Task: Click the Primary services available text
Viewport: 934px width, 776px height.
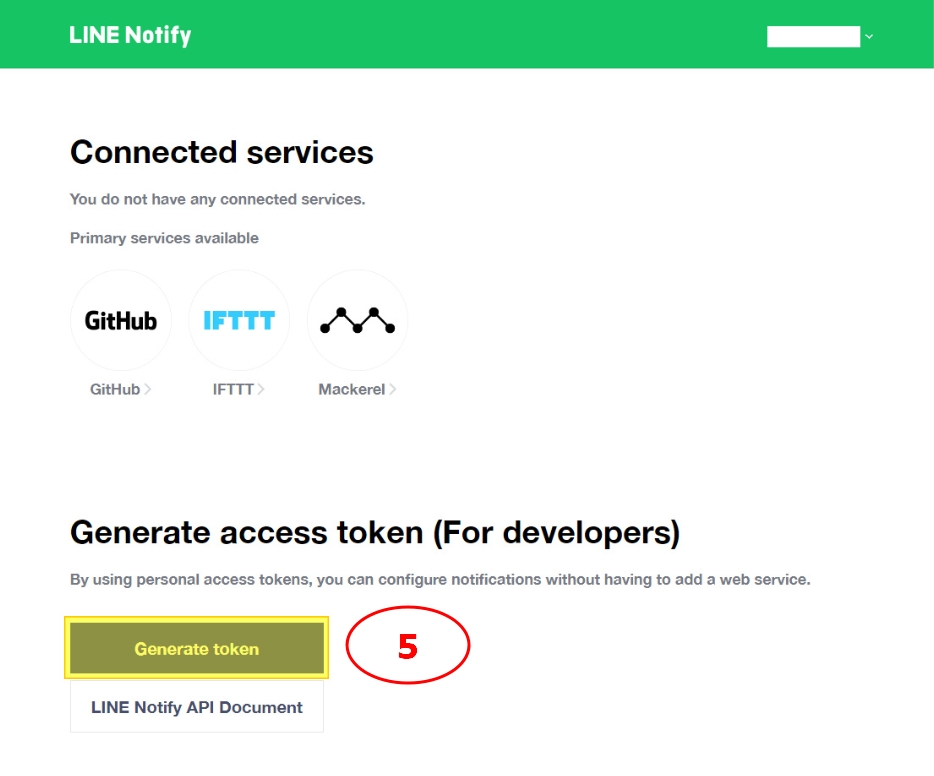Action: 164,238
